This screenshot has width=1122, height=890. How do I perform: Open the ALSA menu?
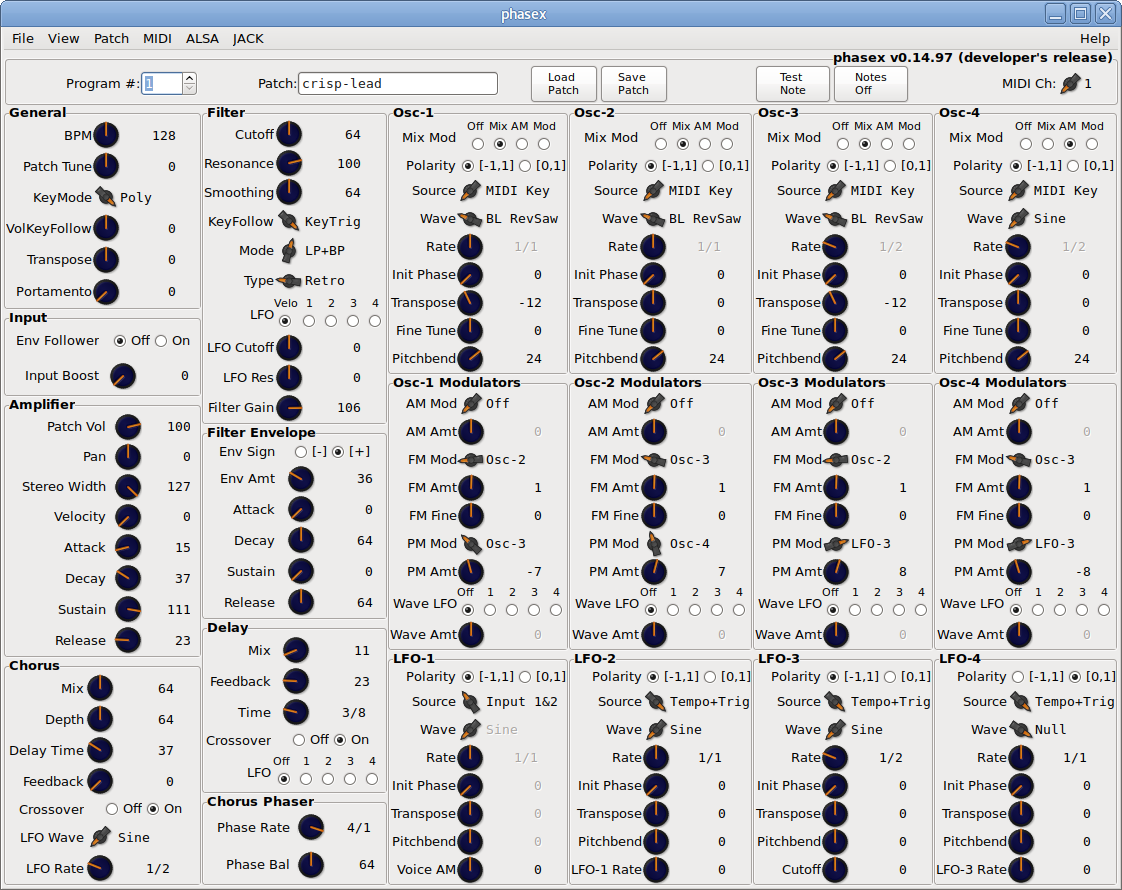pyautogui.click(x=203, y=39)
